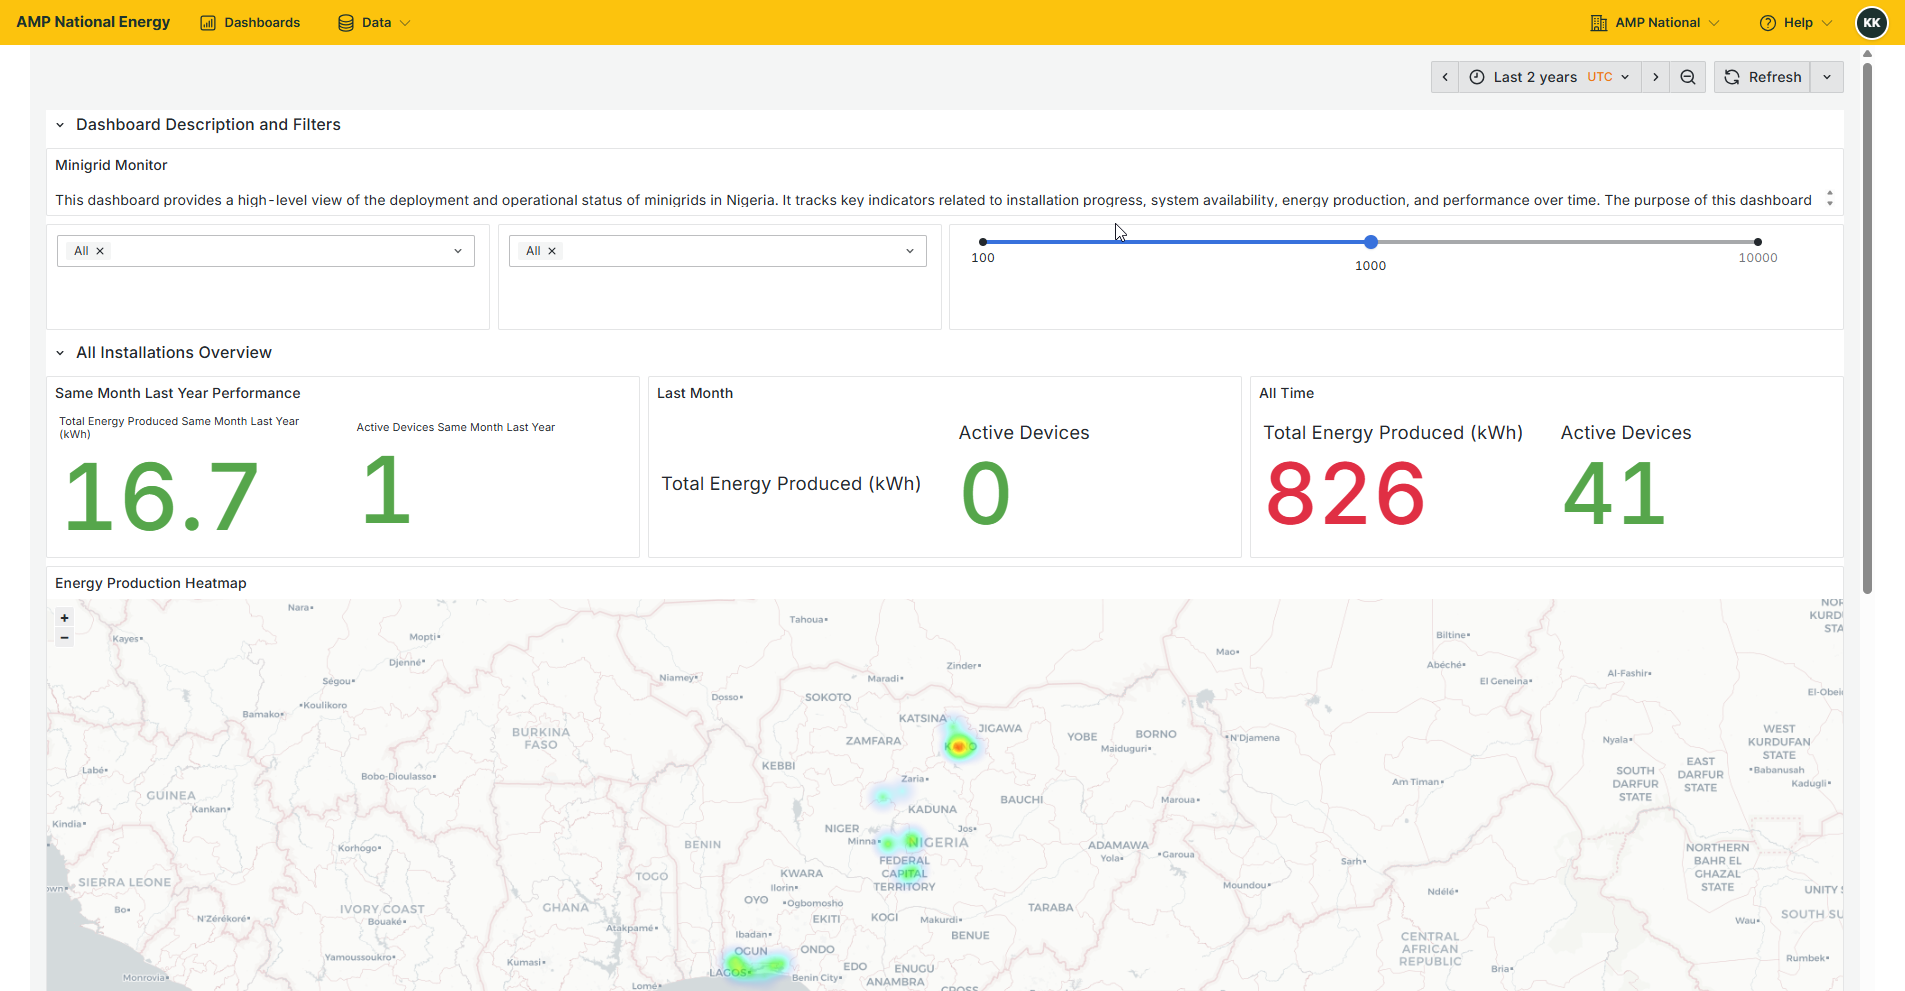1905x991 pixels.
Task: Collapse the Dashboard Description and Filters section
Action: click(x=60, y=125)
